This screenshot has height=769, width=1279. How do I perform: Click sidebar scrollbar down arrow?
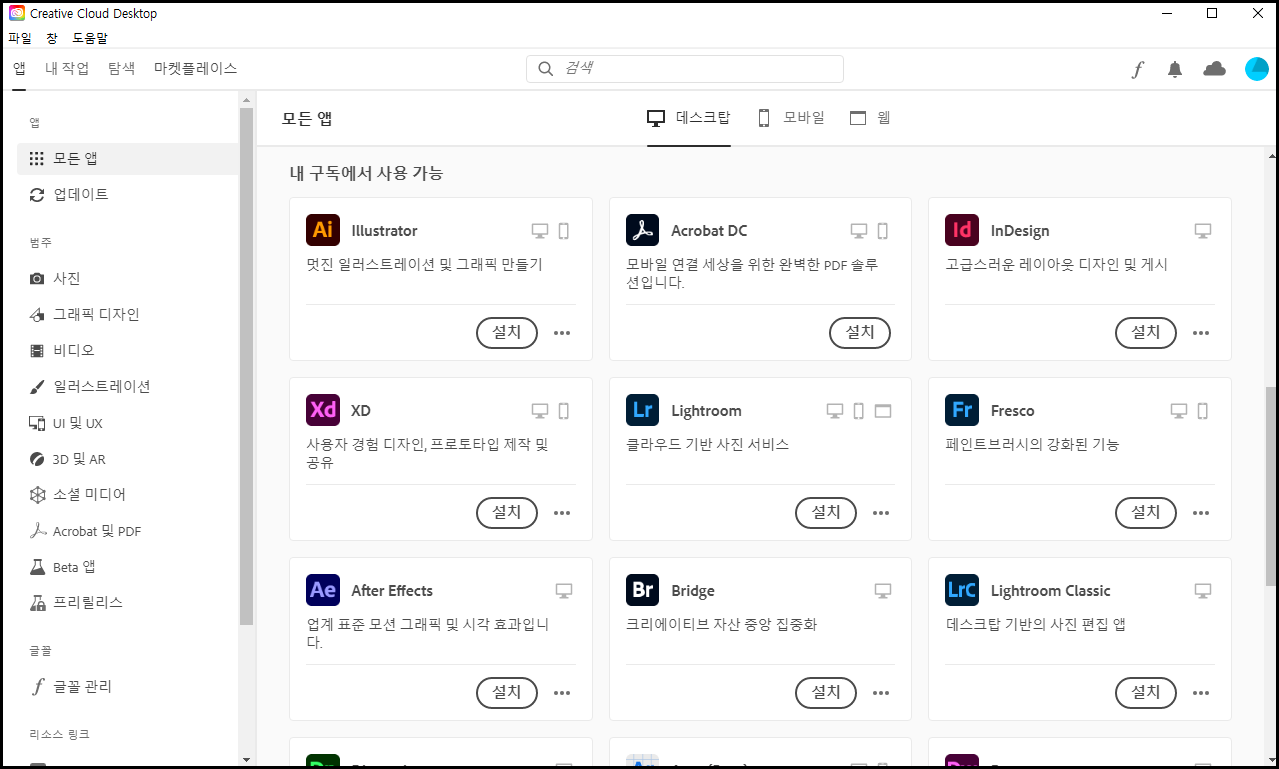coord(246,759)
